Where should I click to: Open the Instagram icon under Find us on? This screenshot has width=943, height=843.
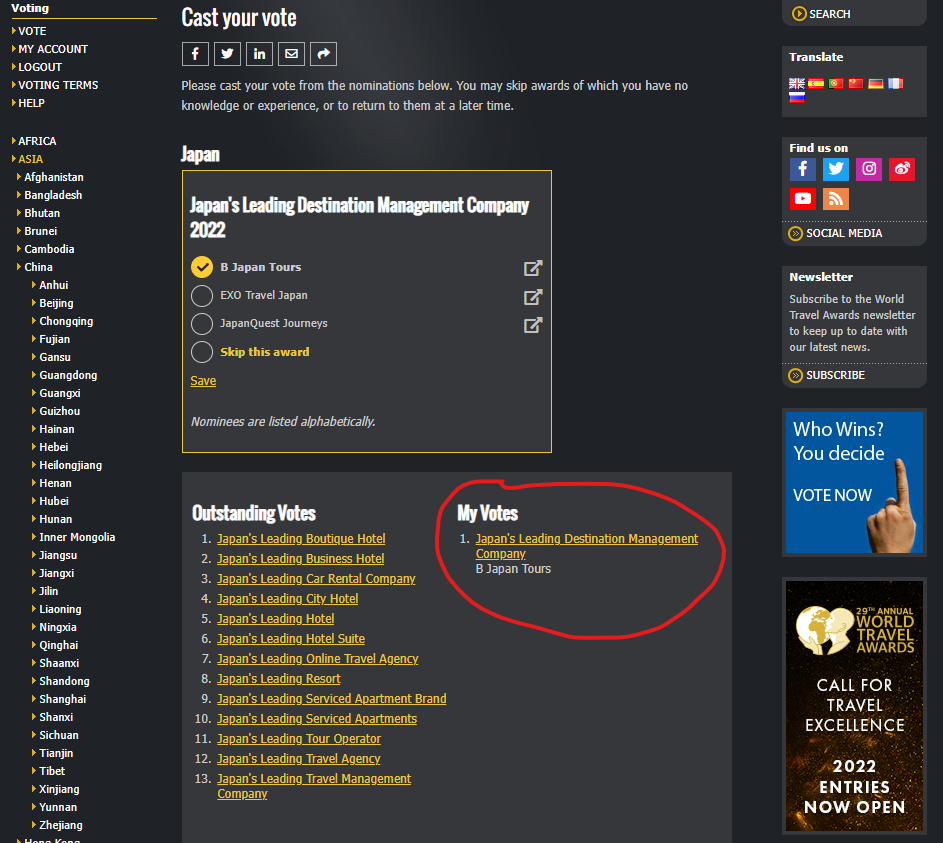869,169
